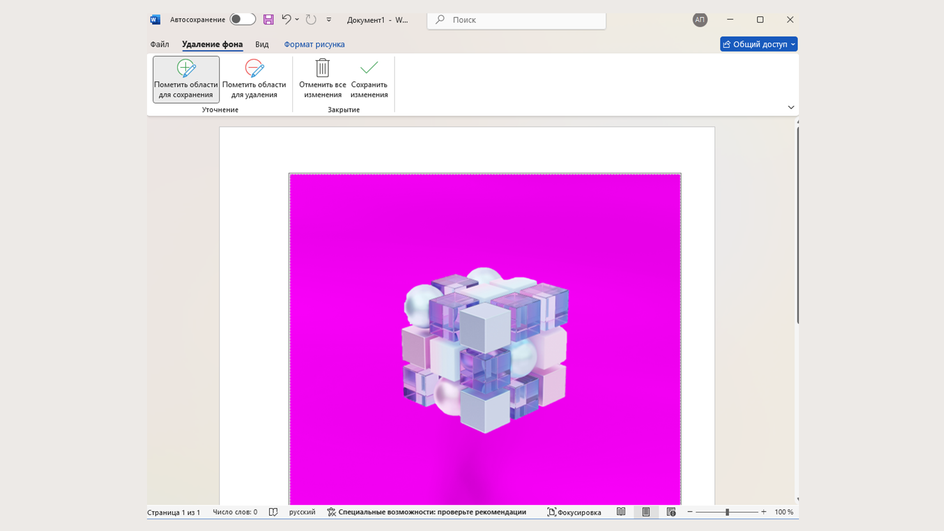Collapse the ribbon with the chevron
Screen dimensions: 944x531
tap(790, 108)
